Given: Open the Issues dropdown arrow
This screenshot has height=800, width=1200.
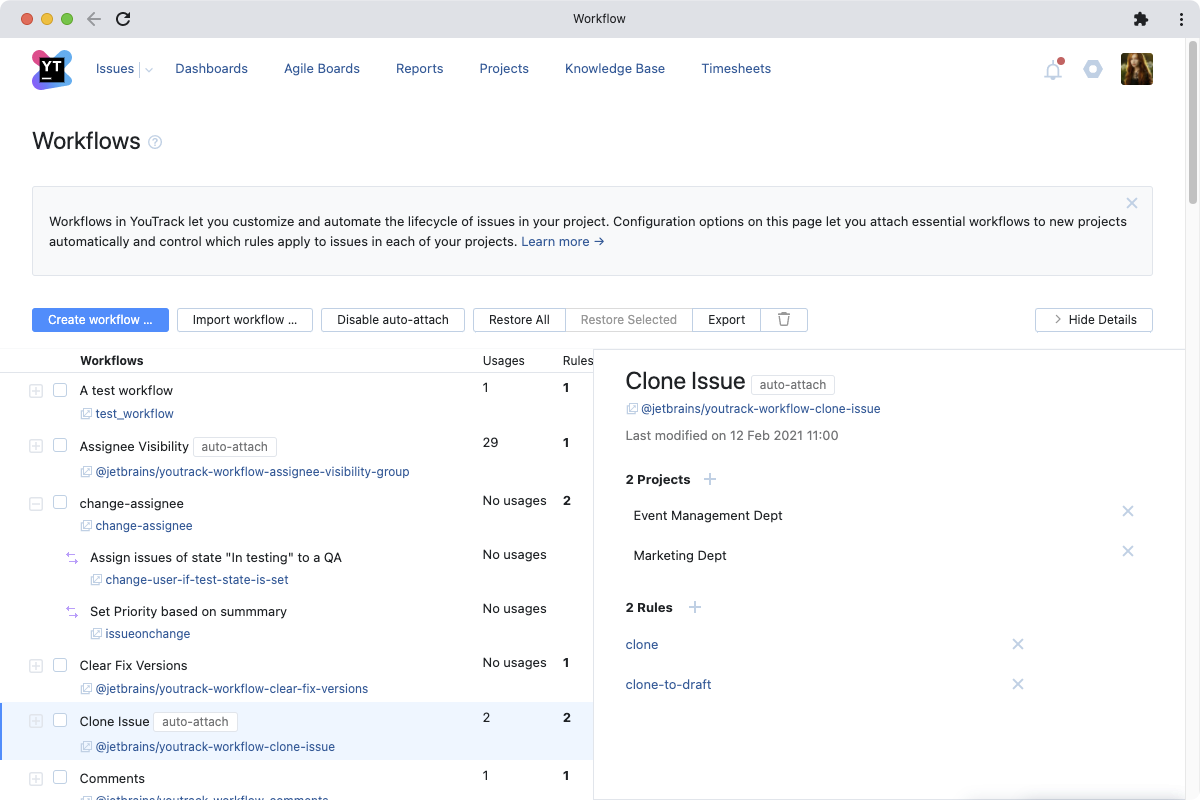Looking at the screenshot, I should [148, 70].
